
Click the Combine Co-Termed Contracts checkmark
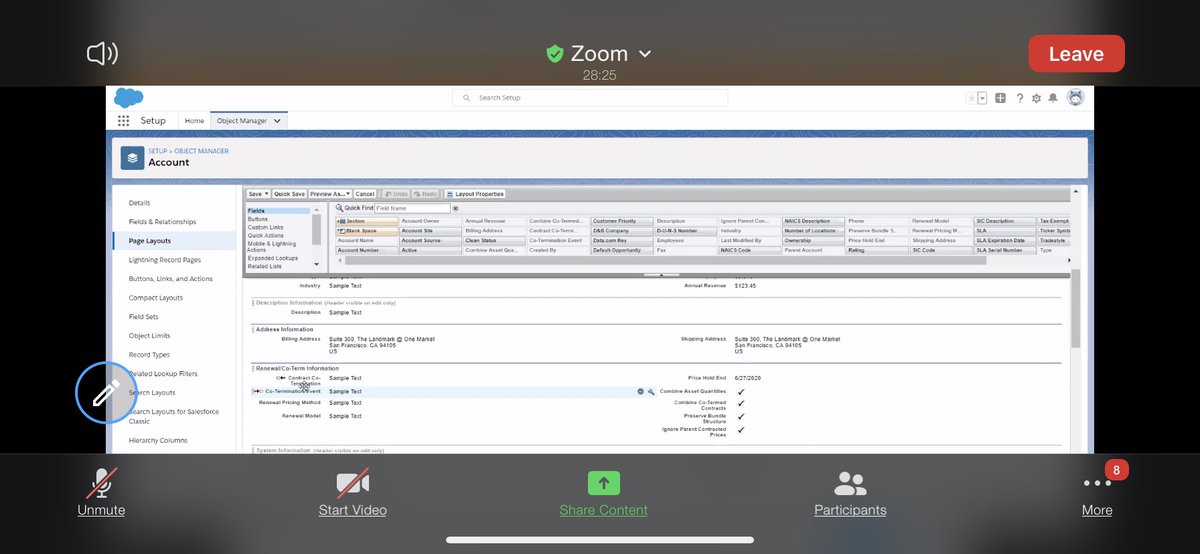(741, 403)
